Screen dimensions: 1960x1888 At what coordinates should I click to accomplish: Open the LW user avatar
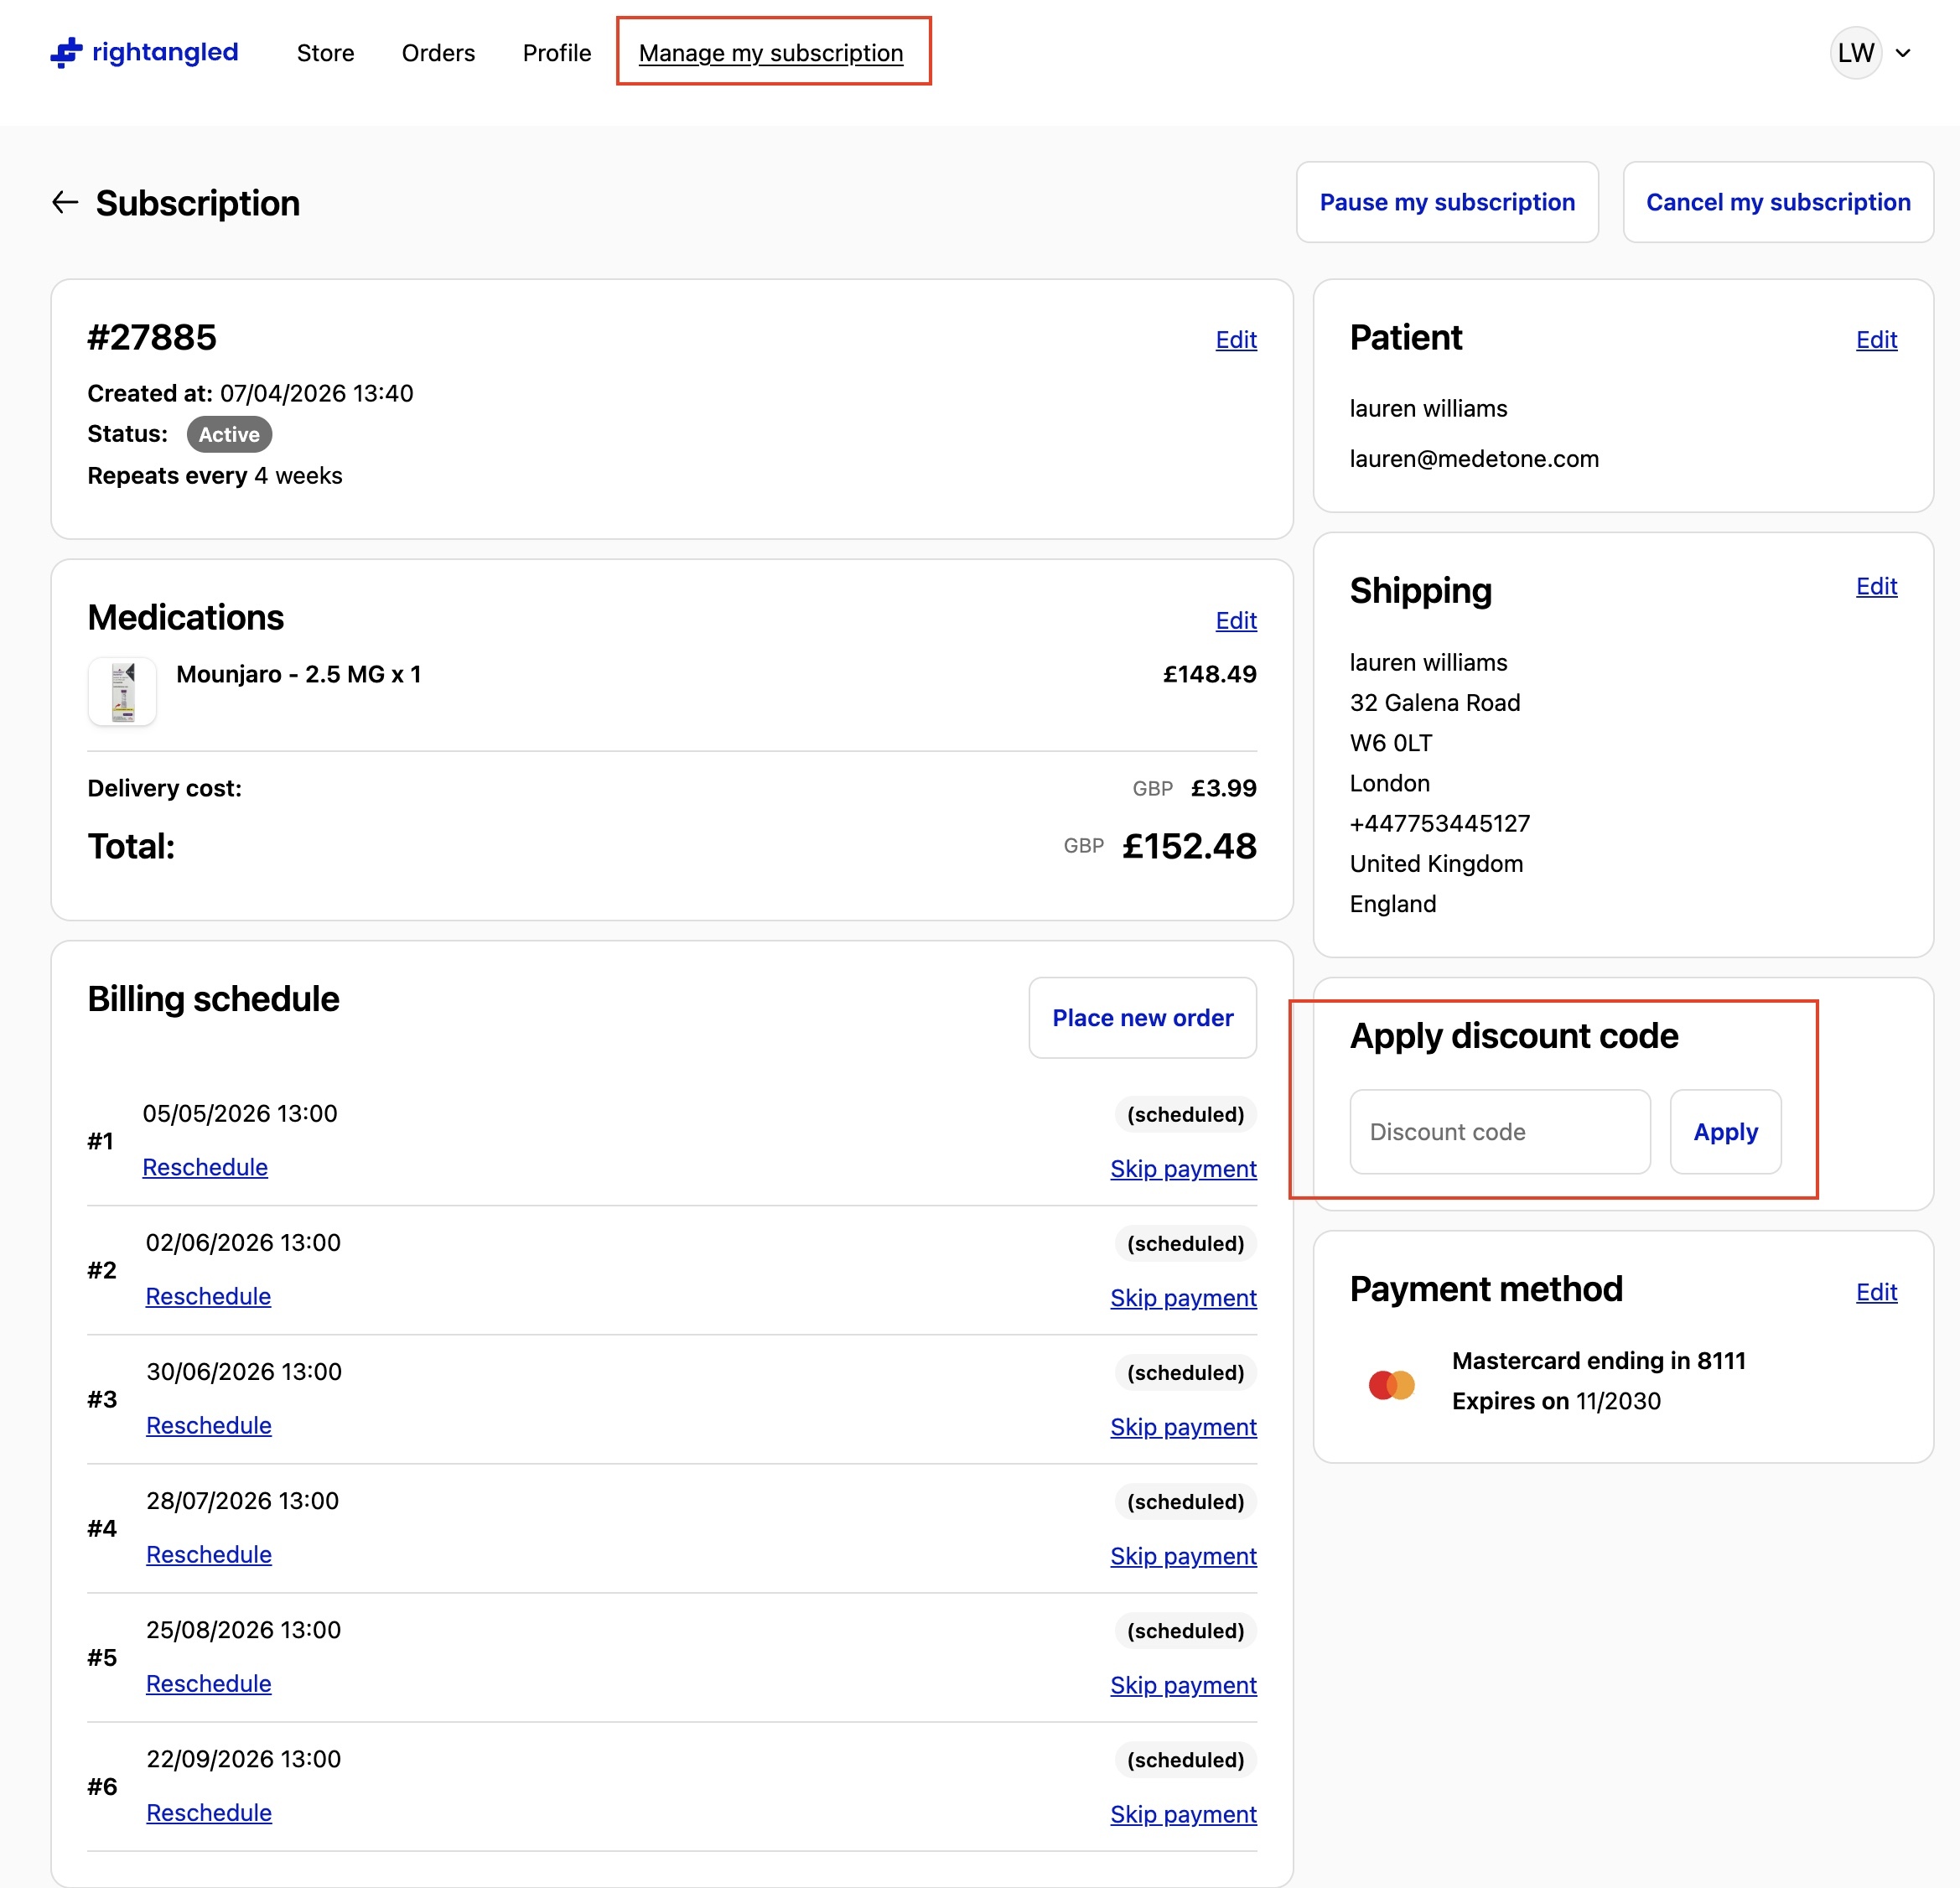1855,53
